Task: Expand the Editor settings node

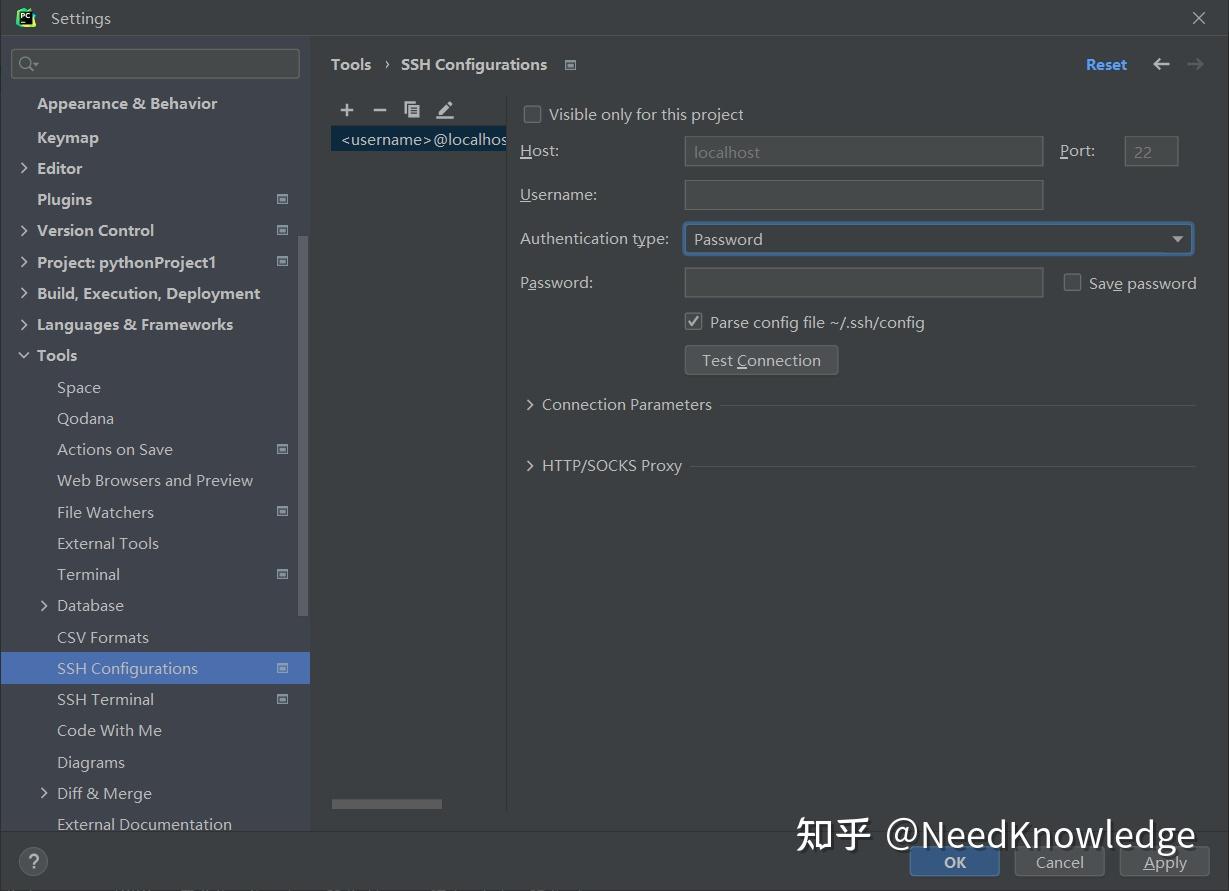Action: 24,168
